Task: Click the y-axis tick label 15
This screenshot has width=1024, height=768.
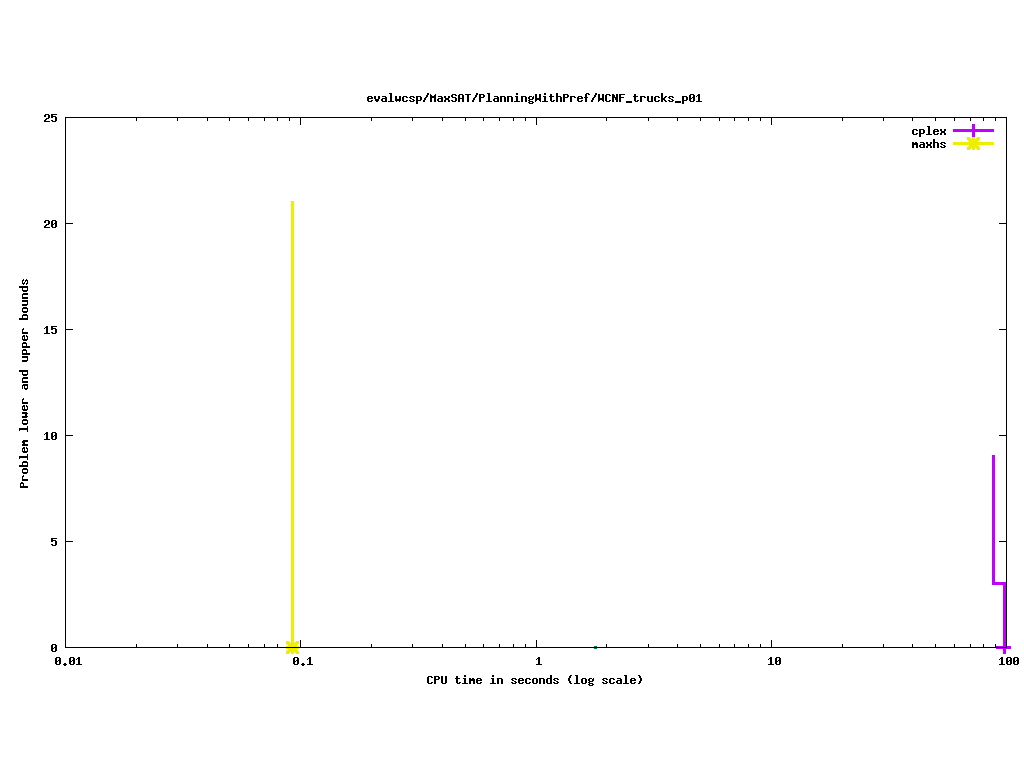Action: [x=49, y=330]
